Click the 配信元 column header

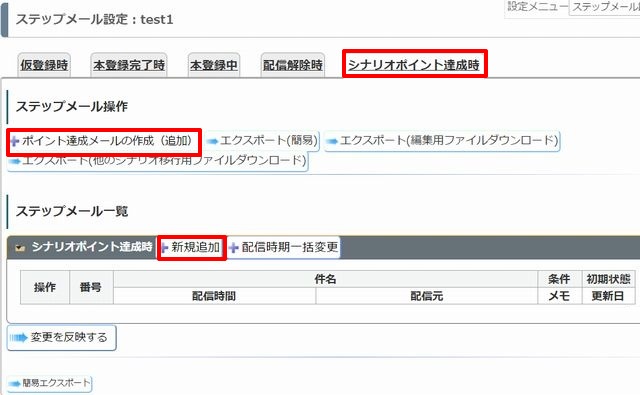(x=427, y=296)
